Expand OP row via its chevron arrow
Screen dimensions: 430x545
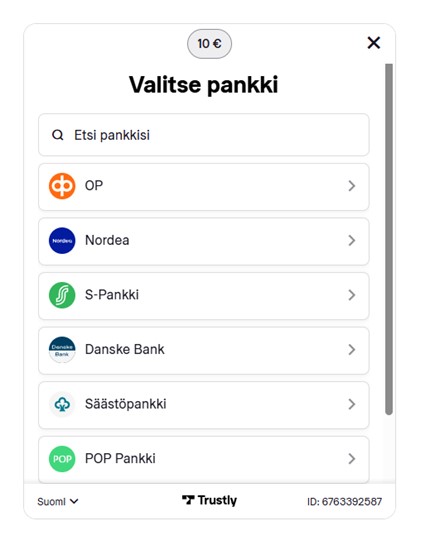[x=352, y=186]
